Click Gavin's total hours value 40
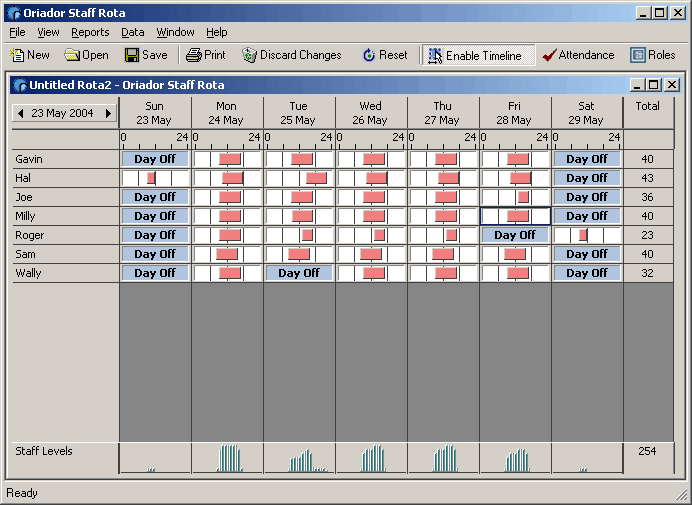This screenshot has height=505, width=692. point(647,159)
